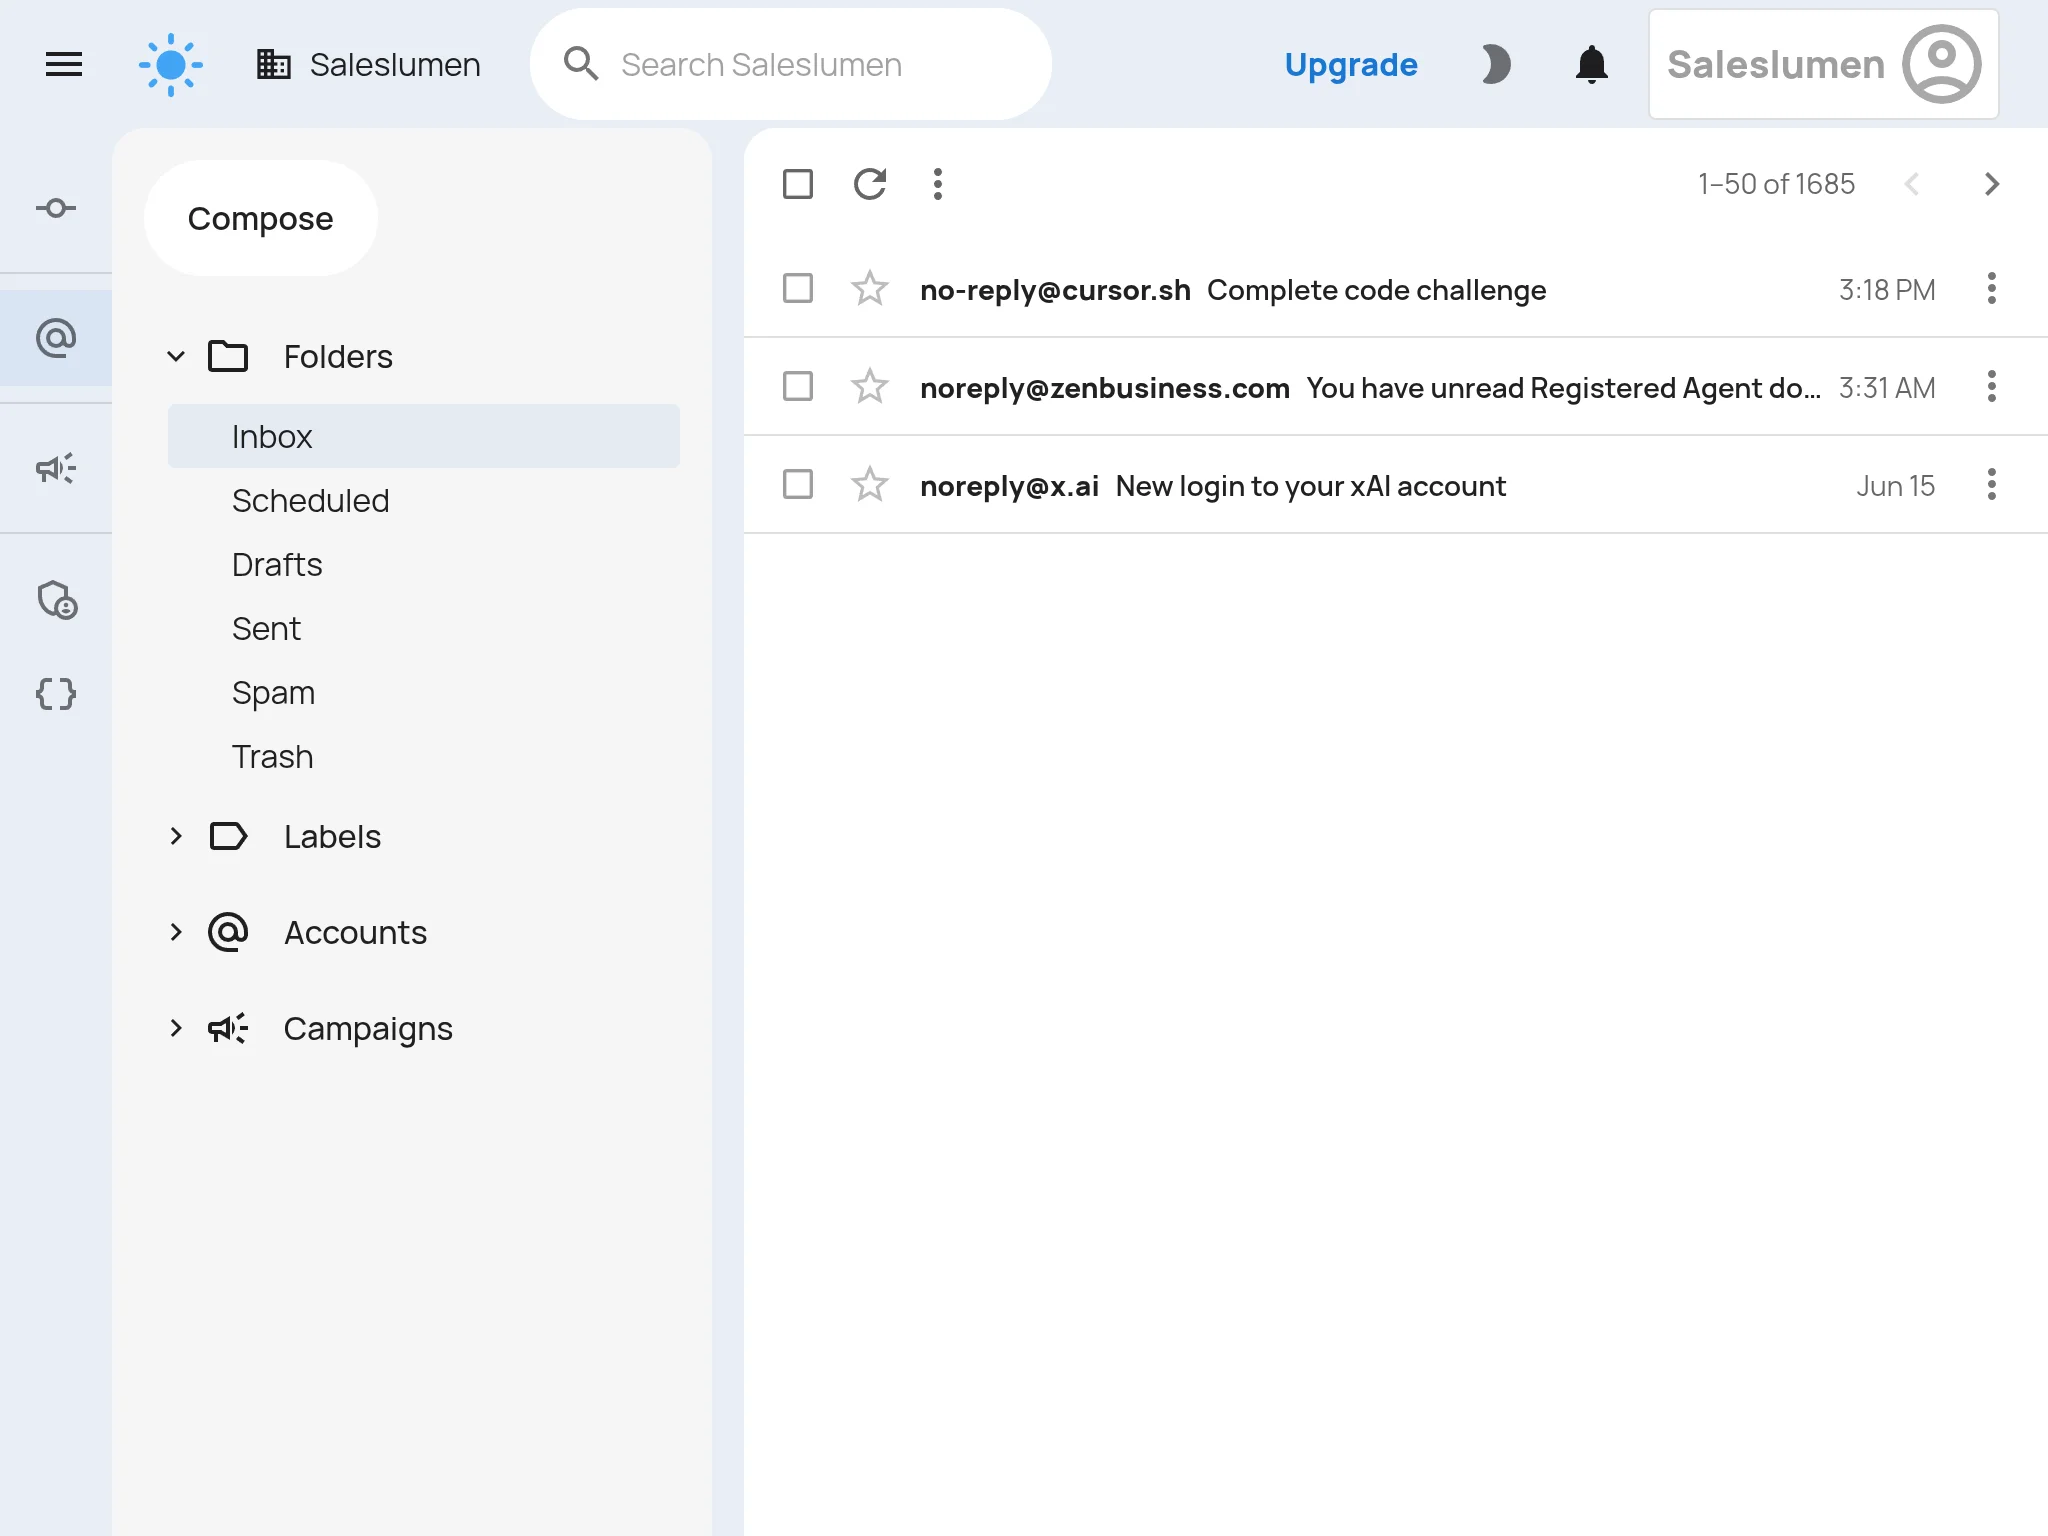The width and height of the screenshot is (2048, 1536).
Task: Open the shield privacy icon in the sidebar
Action: tap(57, 600)
